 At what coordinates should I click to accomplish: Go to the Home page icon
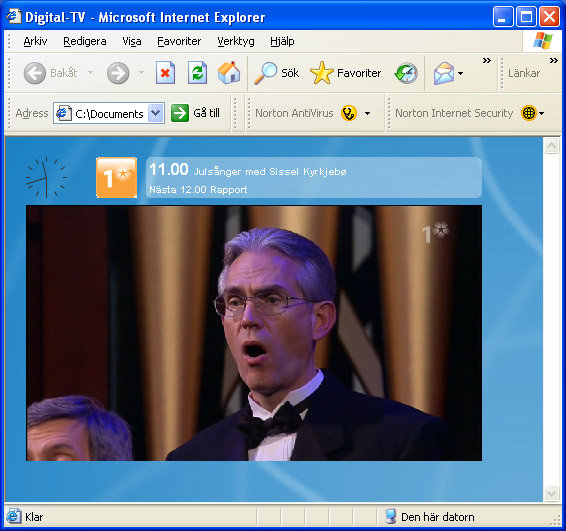click(x=229, y=73)
